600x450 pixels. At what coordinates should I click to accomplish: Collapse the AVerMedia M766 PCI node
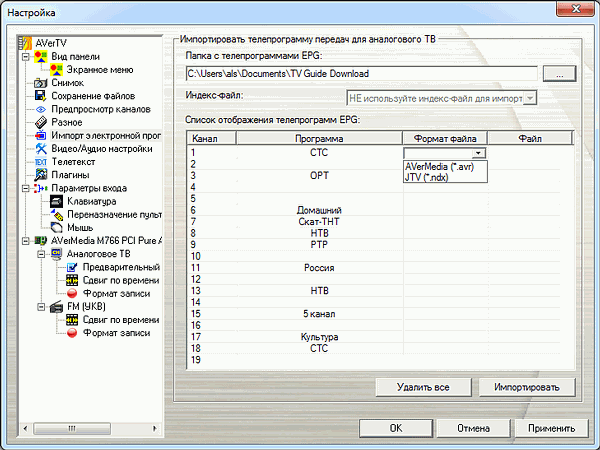pos(25,241)
